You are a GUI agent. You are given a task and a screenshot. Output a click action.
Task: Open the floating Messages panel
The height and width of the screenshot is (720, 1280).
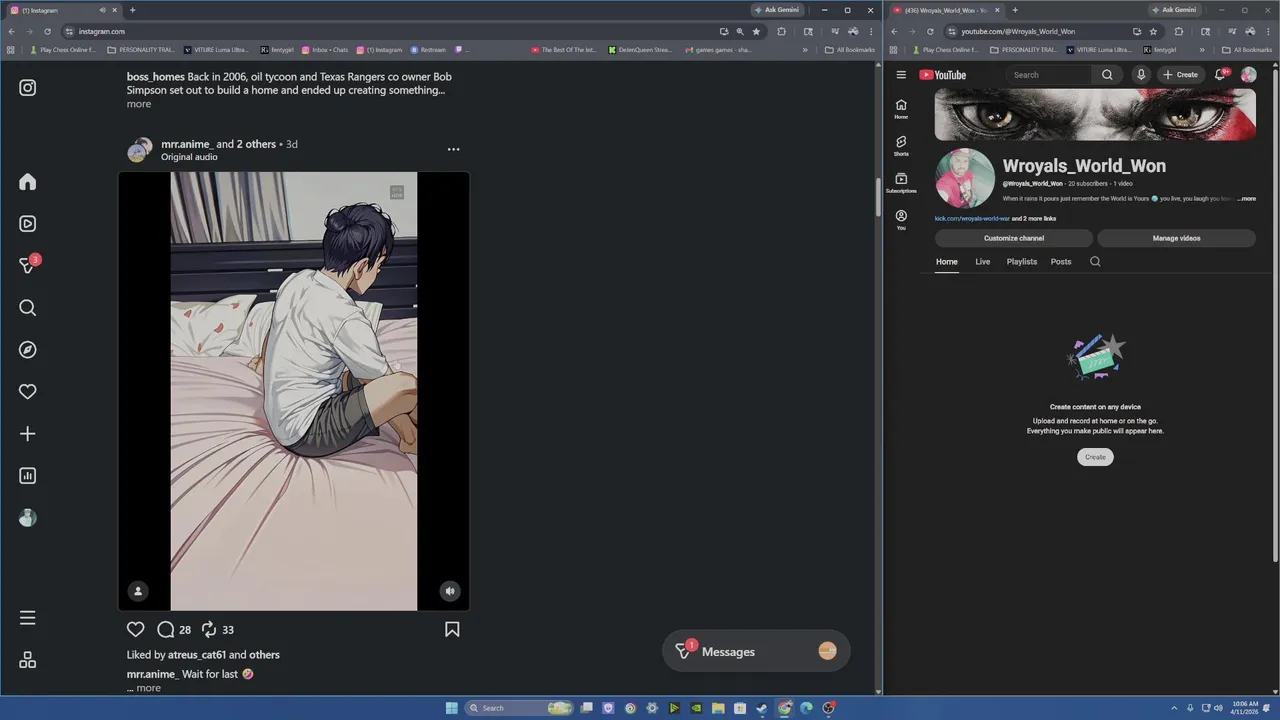(x=756, y=651)
